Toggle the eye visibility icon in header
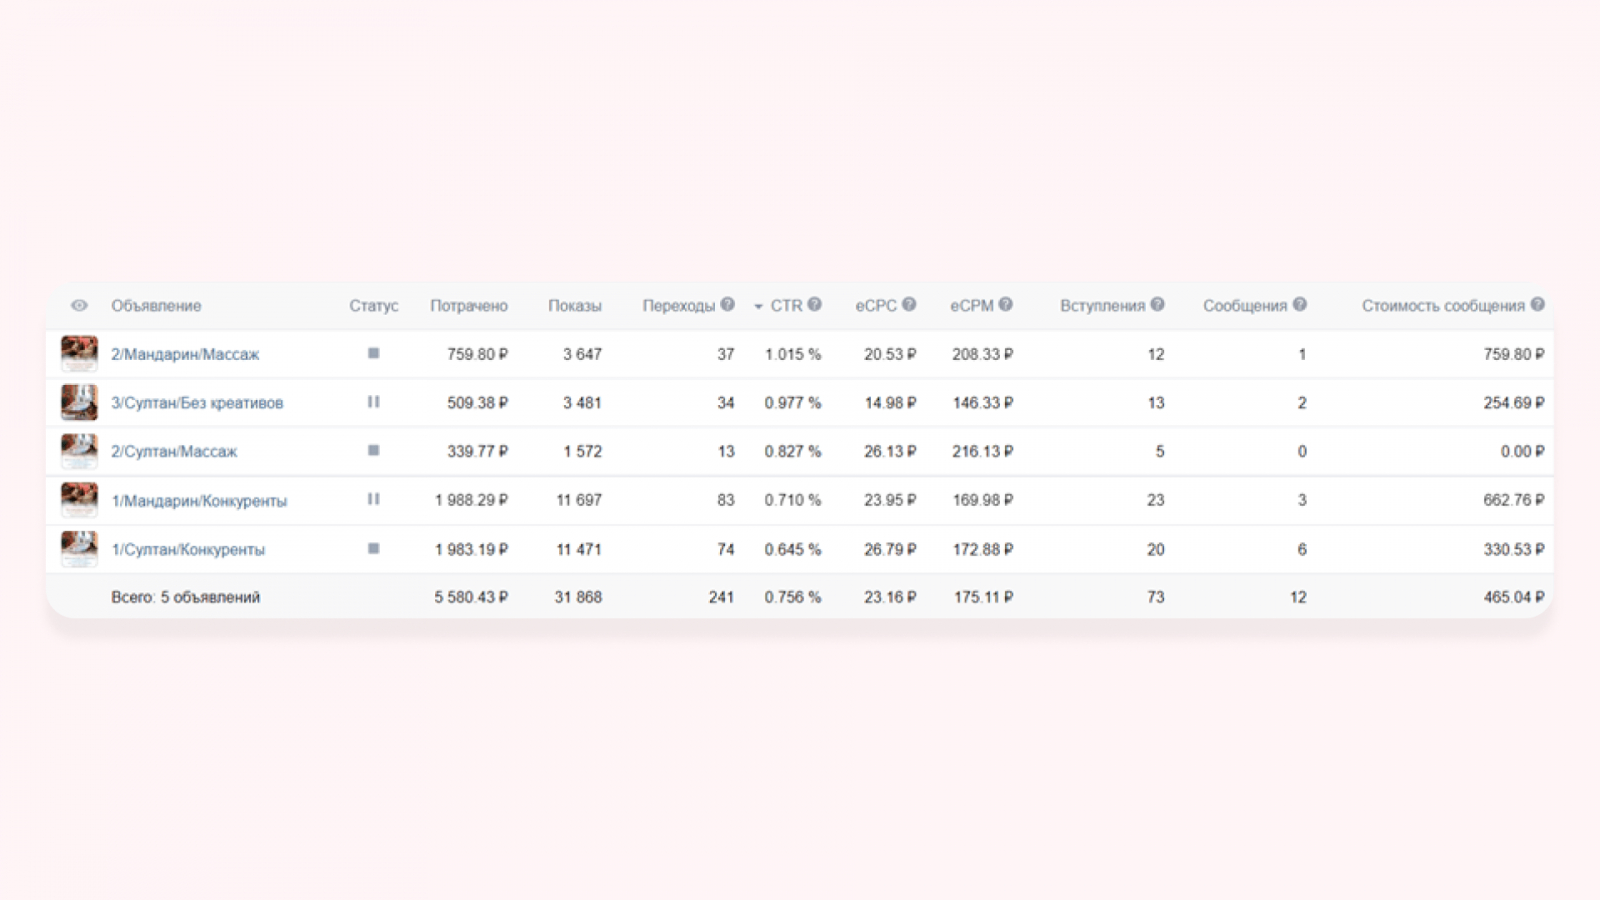The width and height of the screenshot is (1600, 900). tap(79, 306)
